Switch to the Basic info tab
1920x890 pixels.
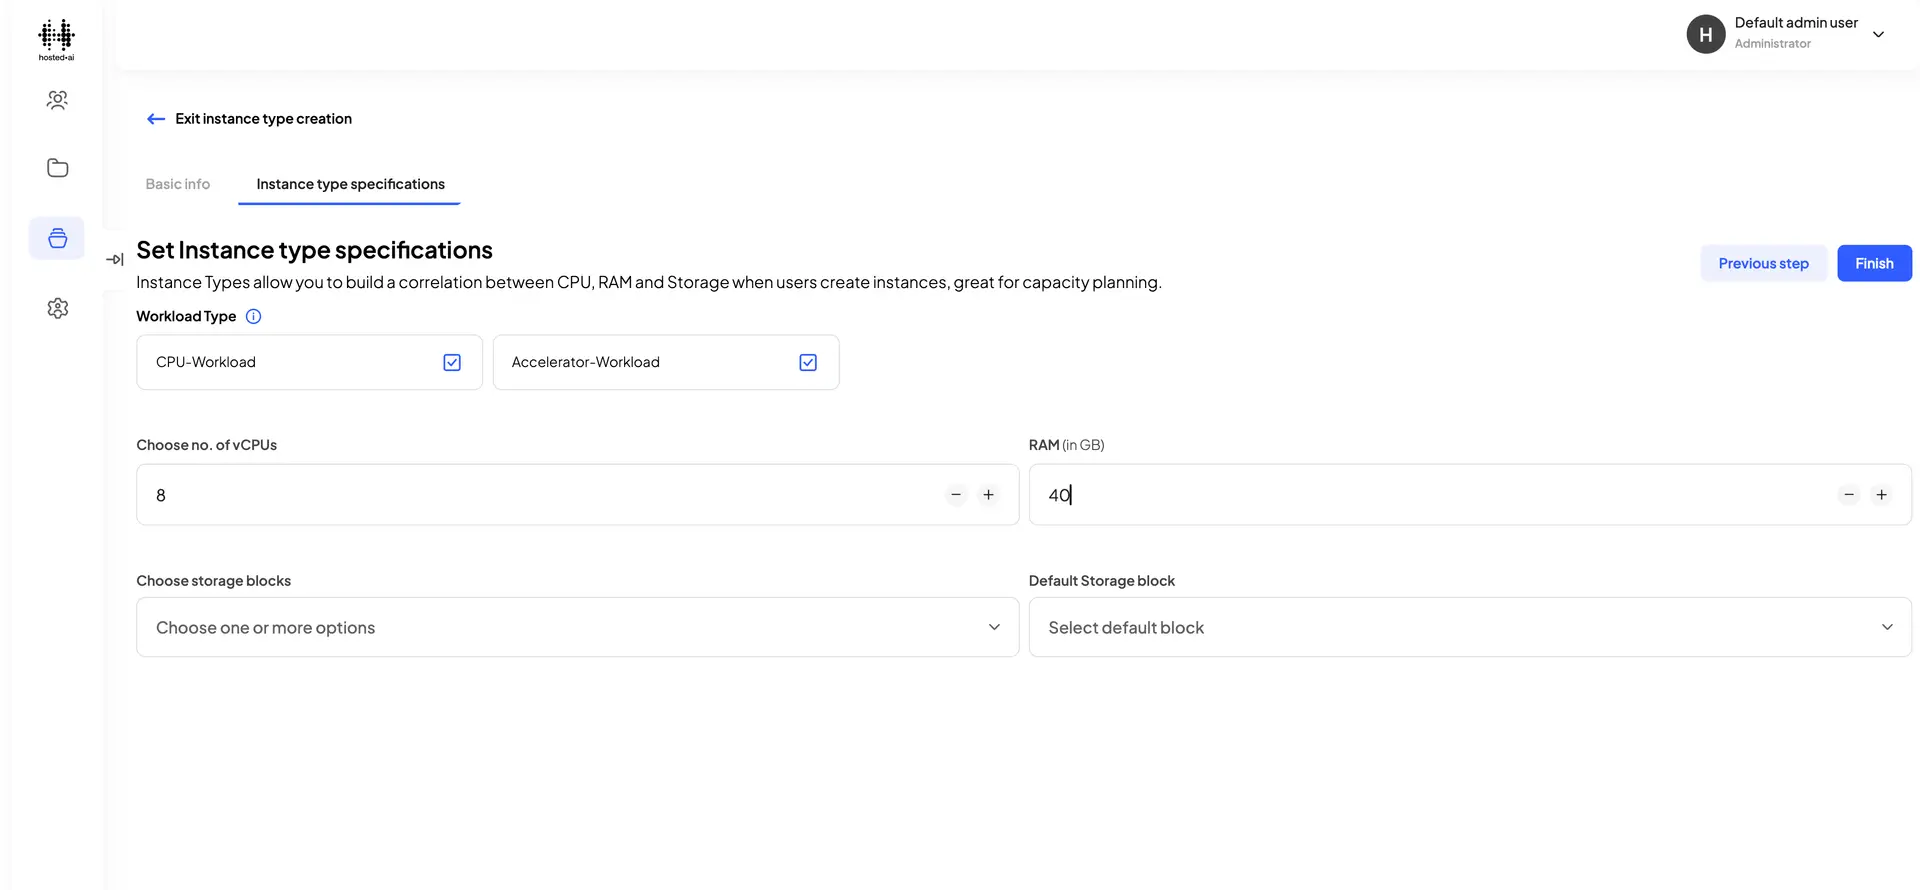pos(178,184)
